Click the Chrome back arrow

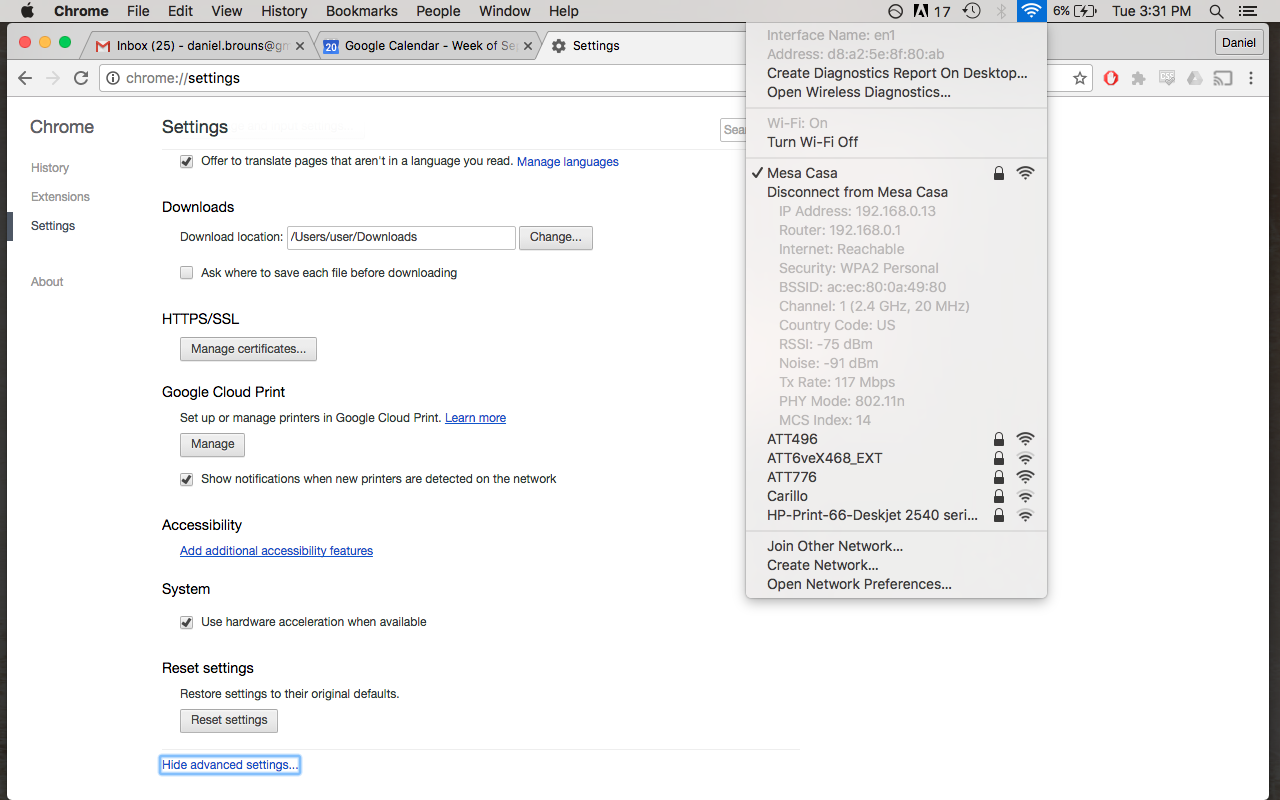coord(25,78)
